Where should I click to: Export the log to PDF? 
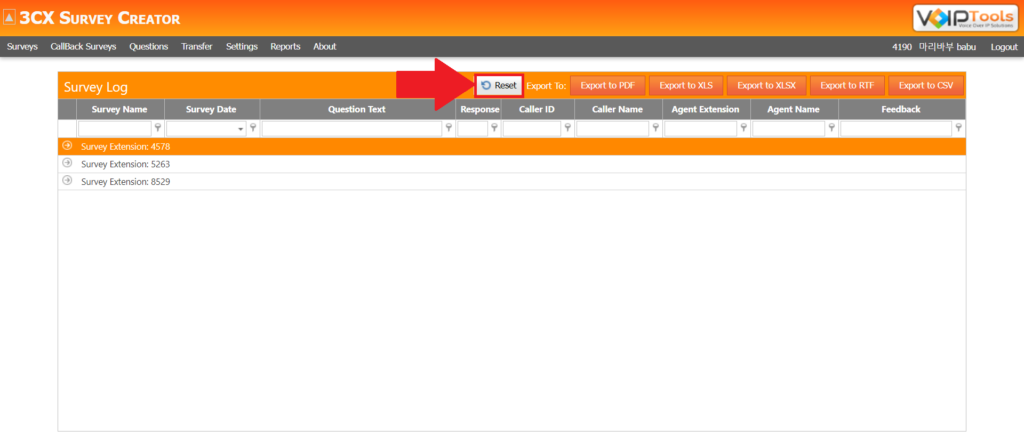click(x=607, y=86)
